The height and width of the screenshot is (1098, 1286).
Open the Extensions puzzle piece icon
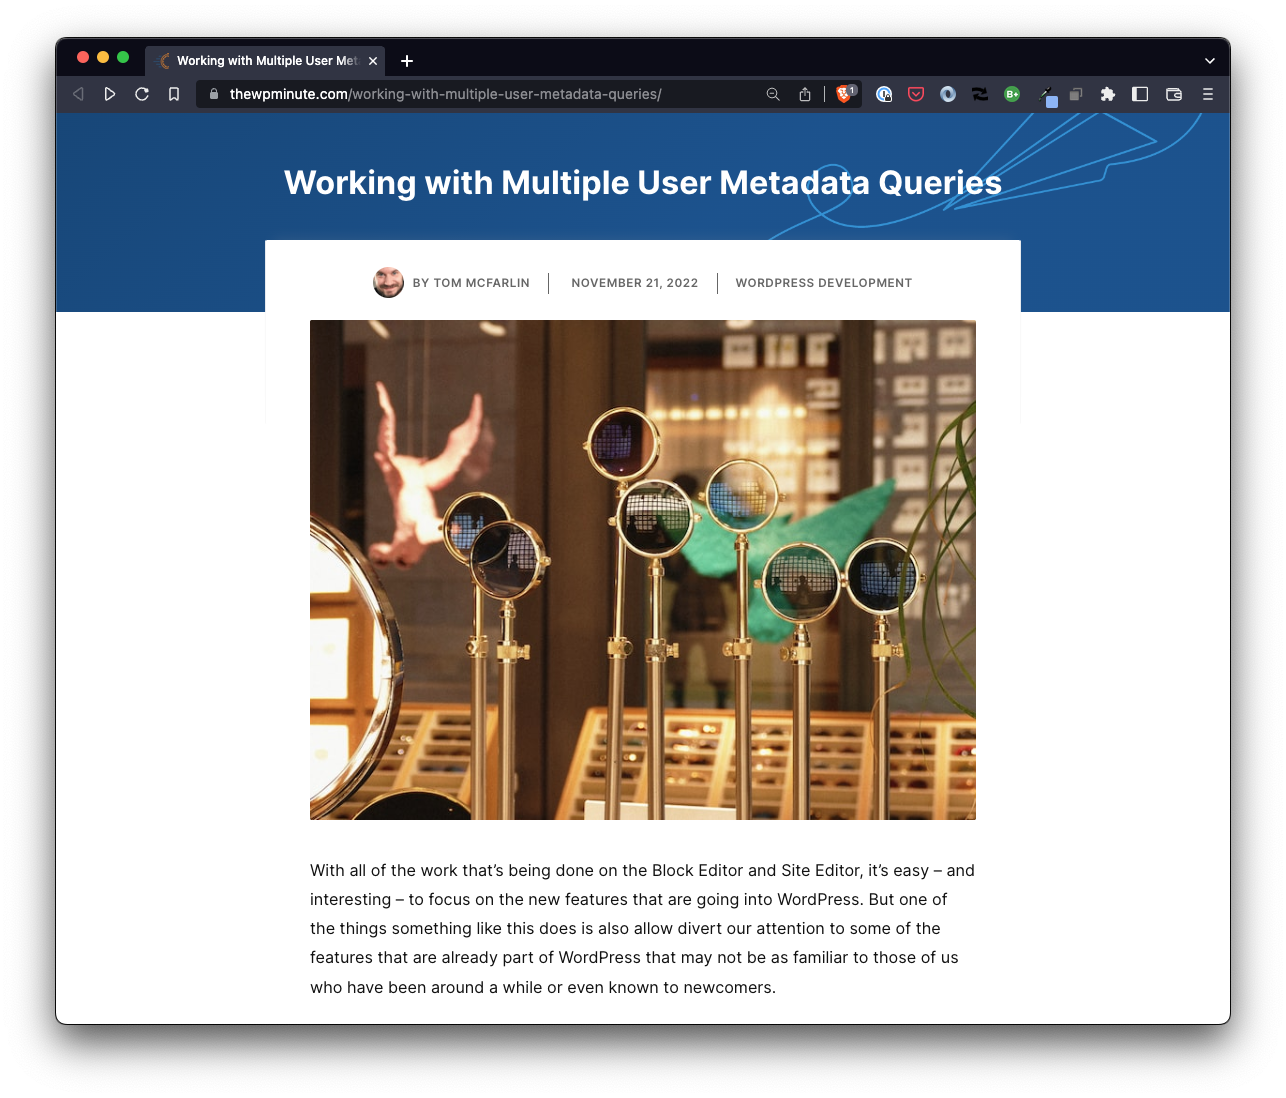coord(1107,94)
